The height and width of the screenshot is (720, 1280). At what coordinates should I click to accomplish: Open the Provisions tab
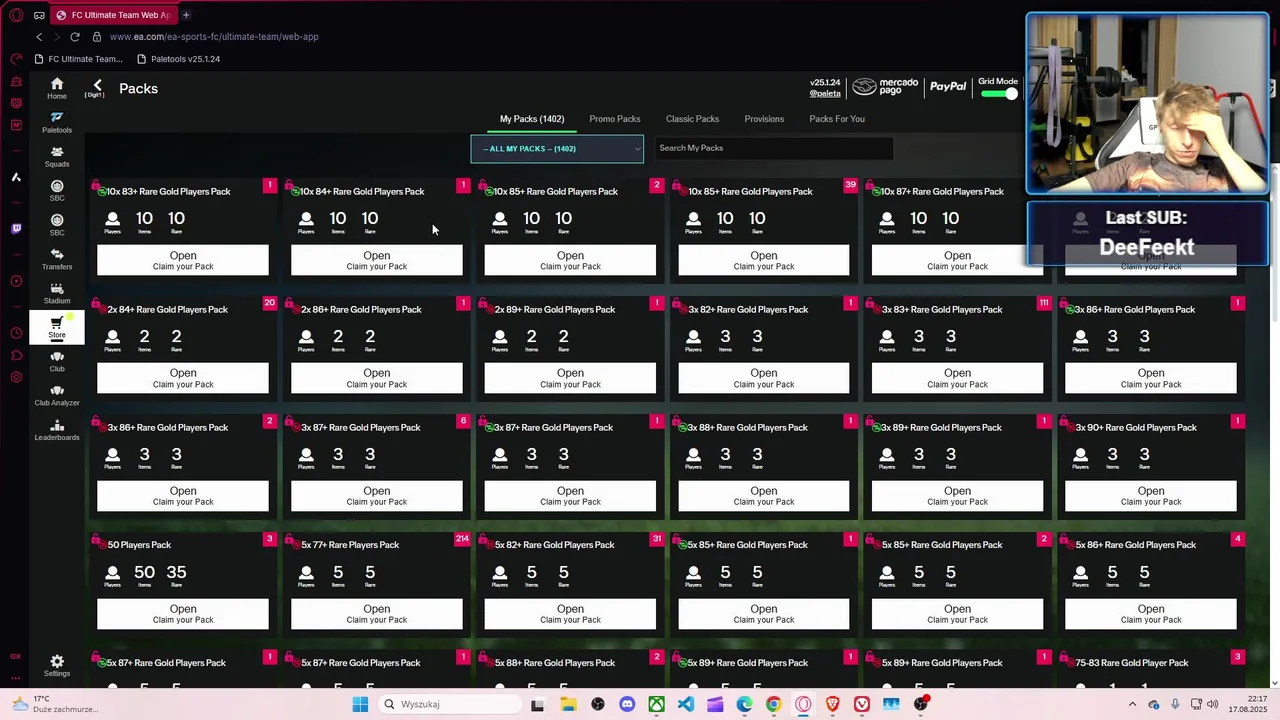[x=764, y=119]
